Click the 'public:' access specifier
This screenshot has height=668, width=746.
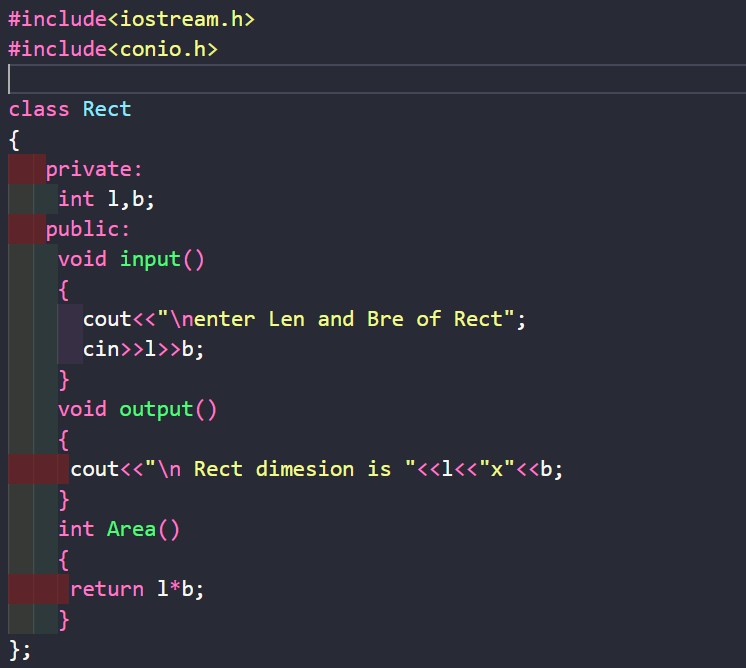[x=88, y=230]
